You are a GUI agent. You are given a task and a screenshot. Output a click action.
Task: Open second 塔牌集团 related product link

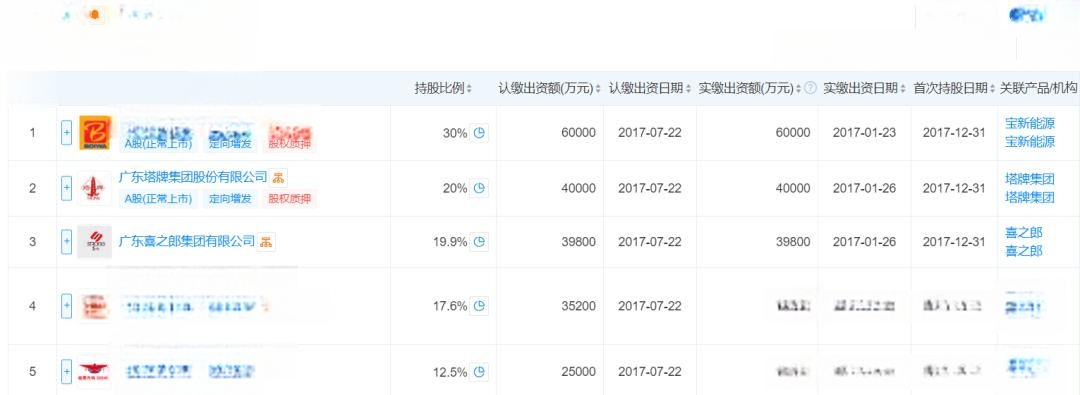coord(1030,198)
